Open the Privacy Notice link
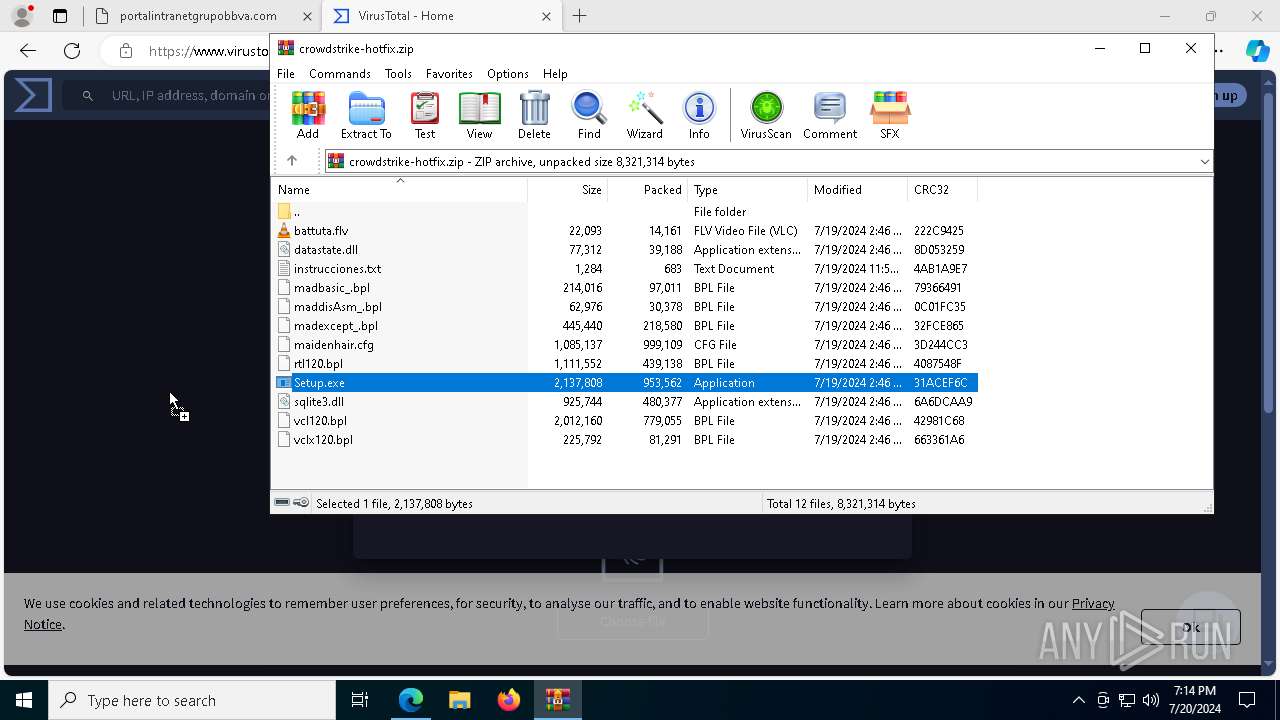Image resolution: width=1280 pixels, height=720 pixels. (1093, 603)
